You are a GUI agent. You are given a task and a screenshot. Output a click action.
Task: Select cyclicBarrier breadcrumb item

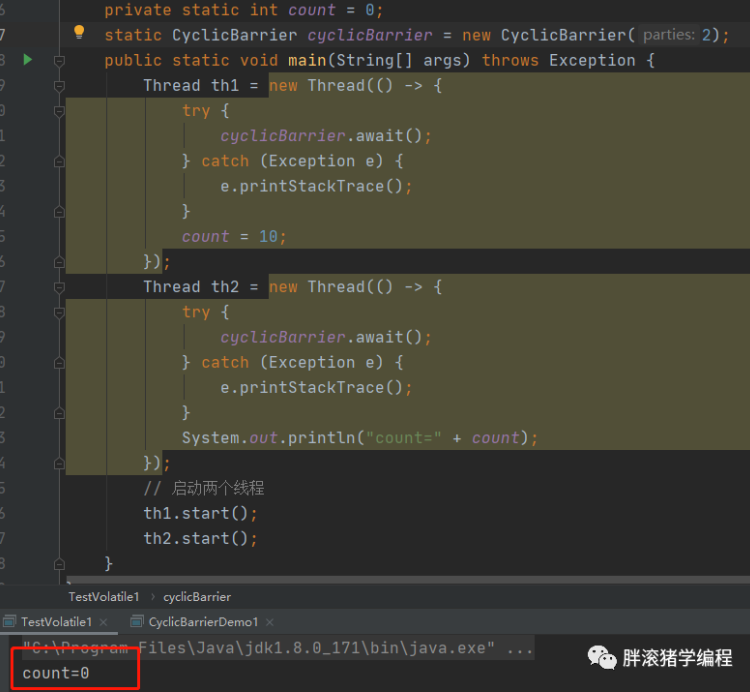coord(197,596)
